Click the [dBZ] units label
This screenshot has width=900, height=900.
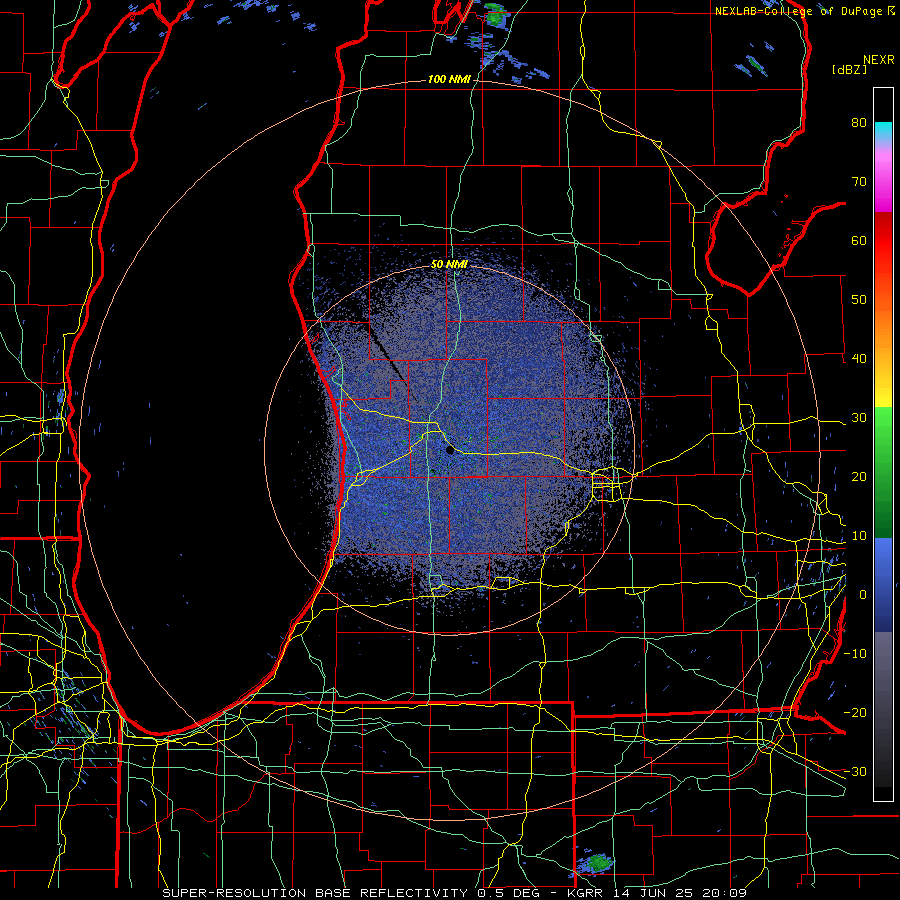[850, 70]
